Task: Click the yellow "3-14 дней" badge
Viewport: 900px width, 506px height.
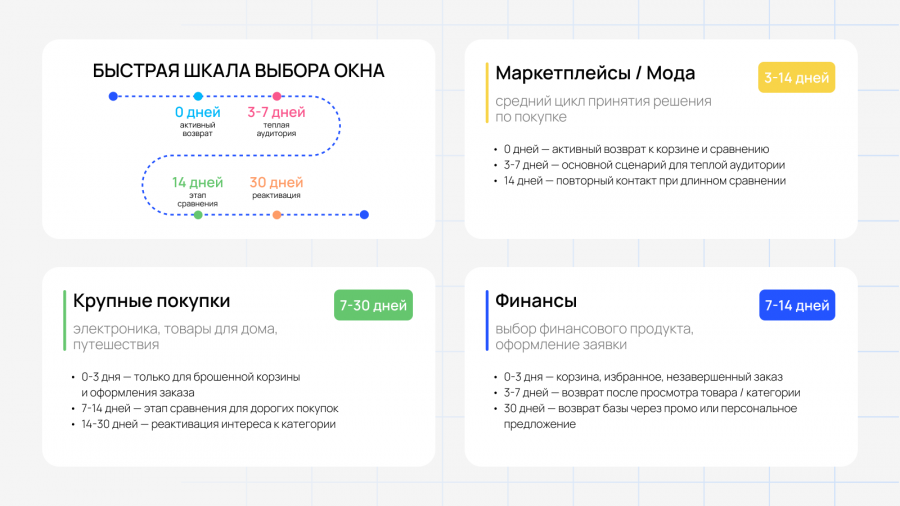Action: click(x=796, y=77)
